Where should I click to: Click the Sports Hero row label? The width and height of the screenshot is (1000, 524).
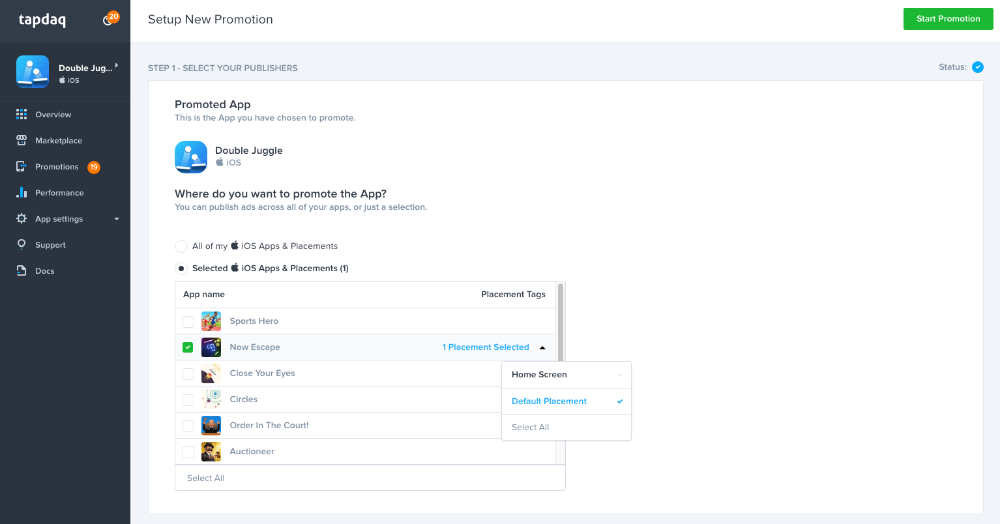pyautogui.click(x=254, y=321)
